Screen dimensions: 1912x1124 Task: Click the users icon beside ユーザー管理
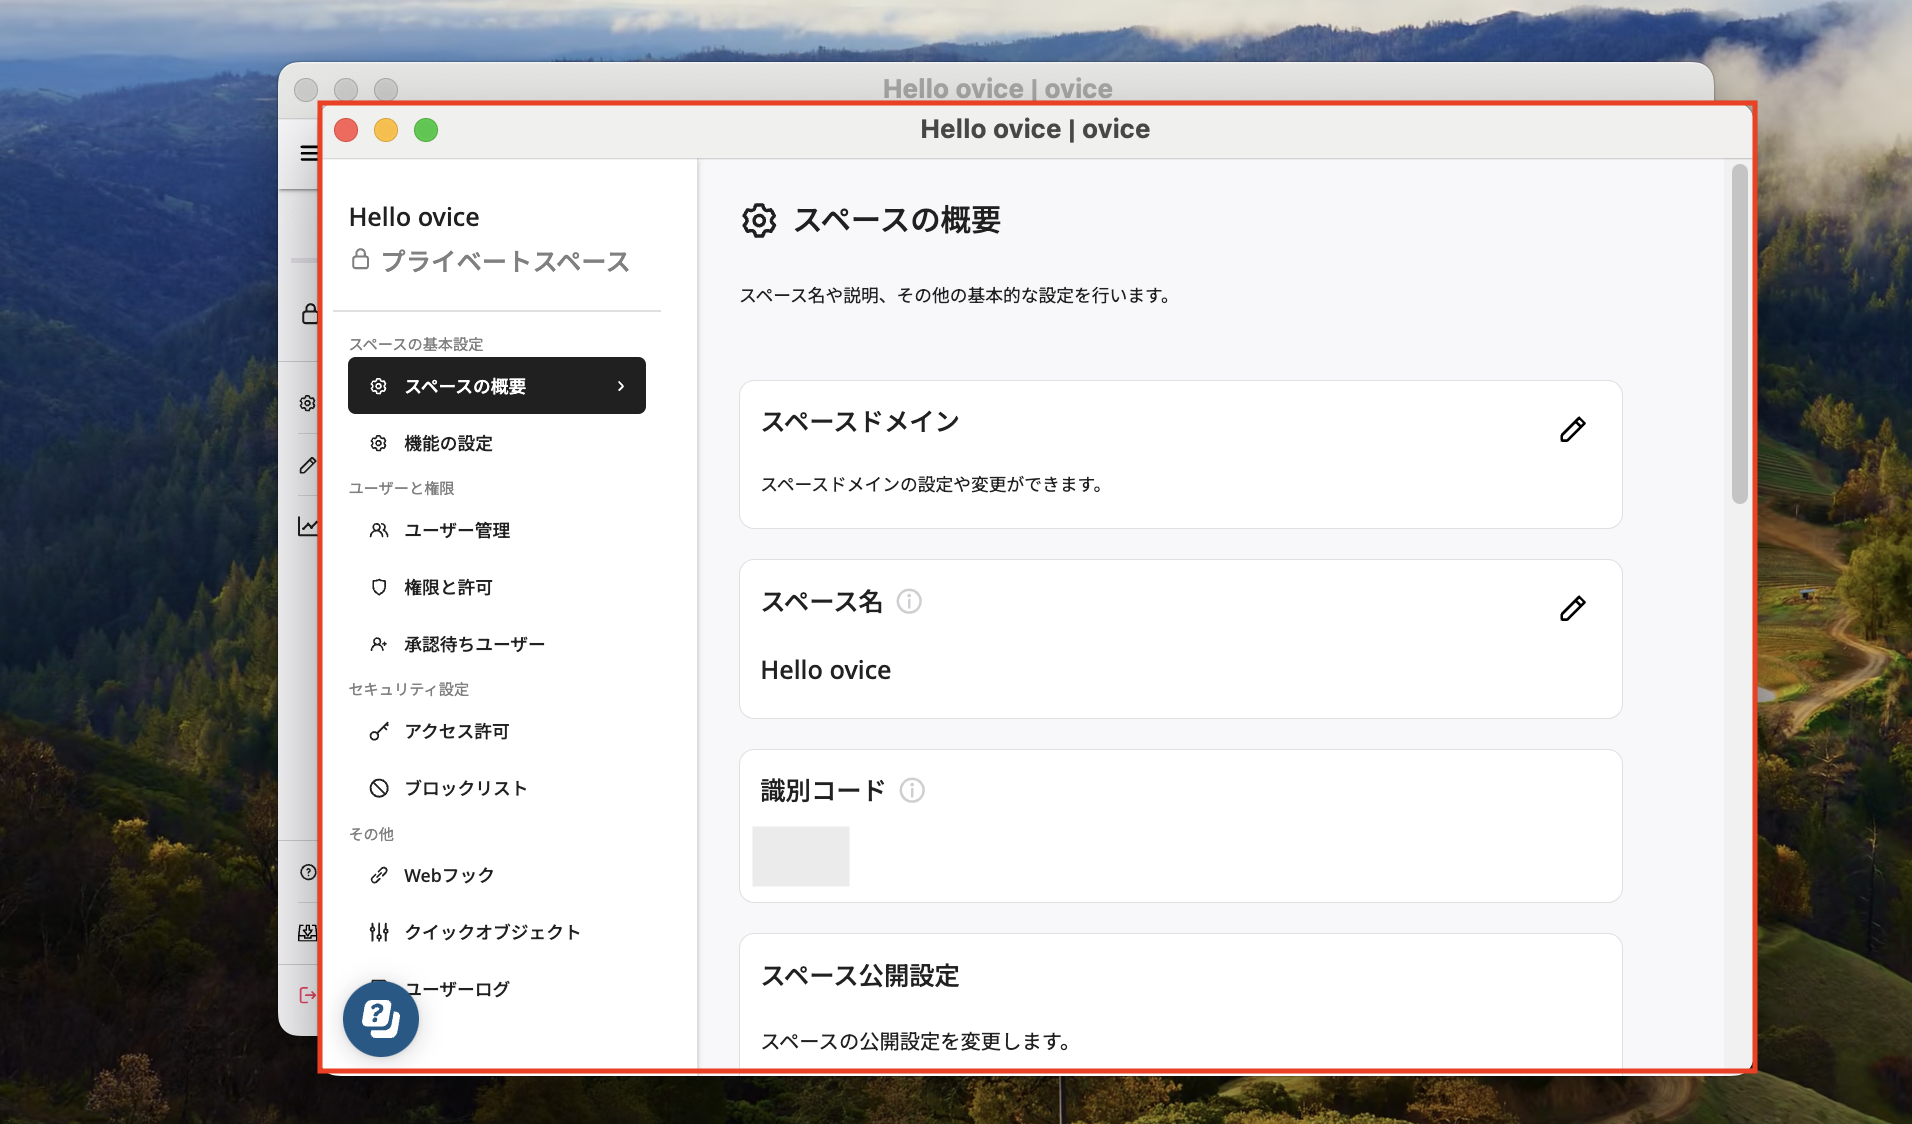click(379, 530)
